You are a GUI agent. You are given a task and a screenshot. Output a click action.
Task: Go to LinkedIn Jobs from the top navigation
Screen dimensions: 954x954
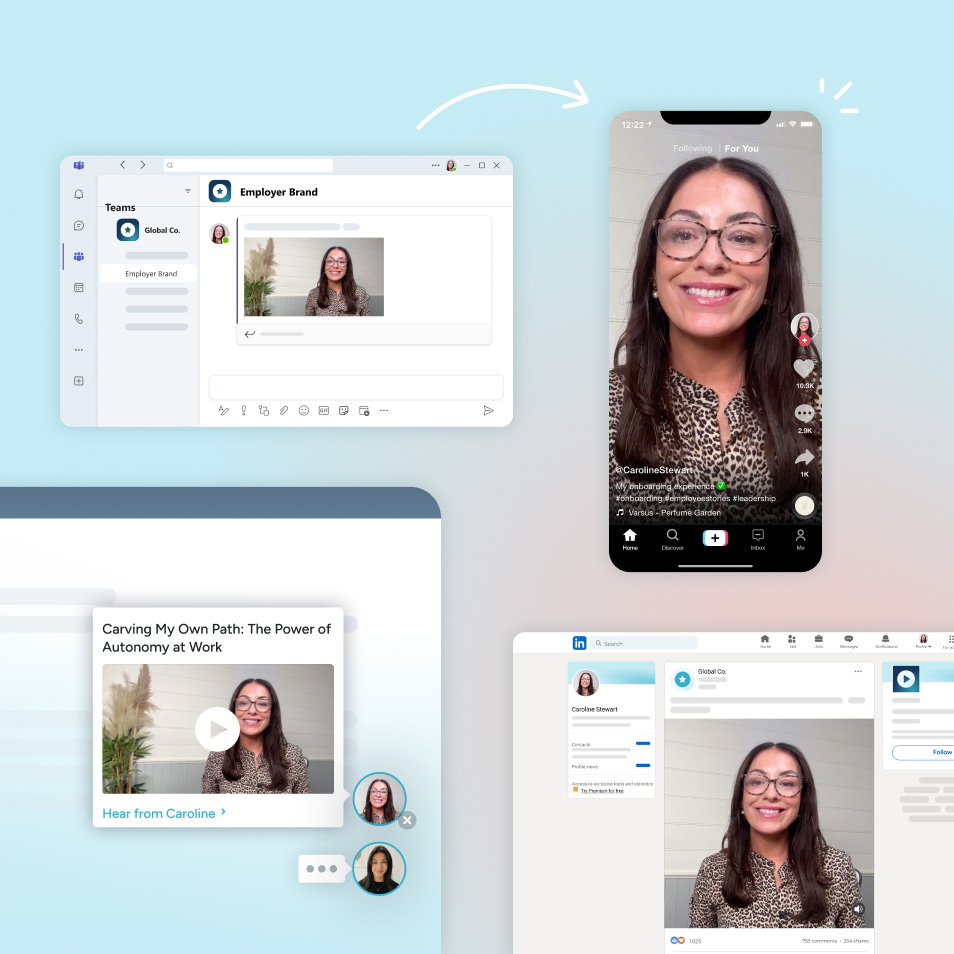(x=818, y=640)
